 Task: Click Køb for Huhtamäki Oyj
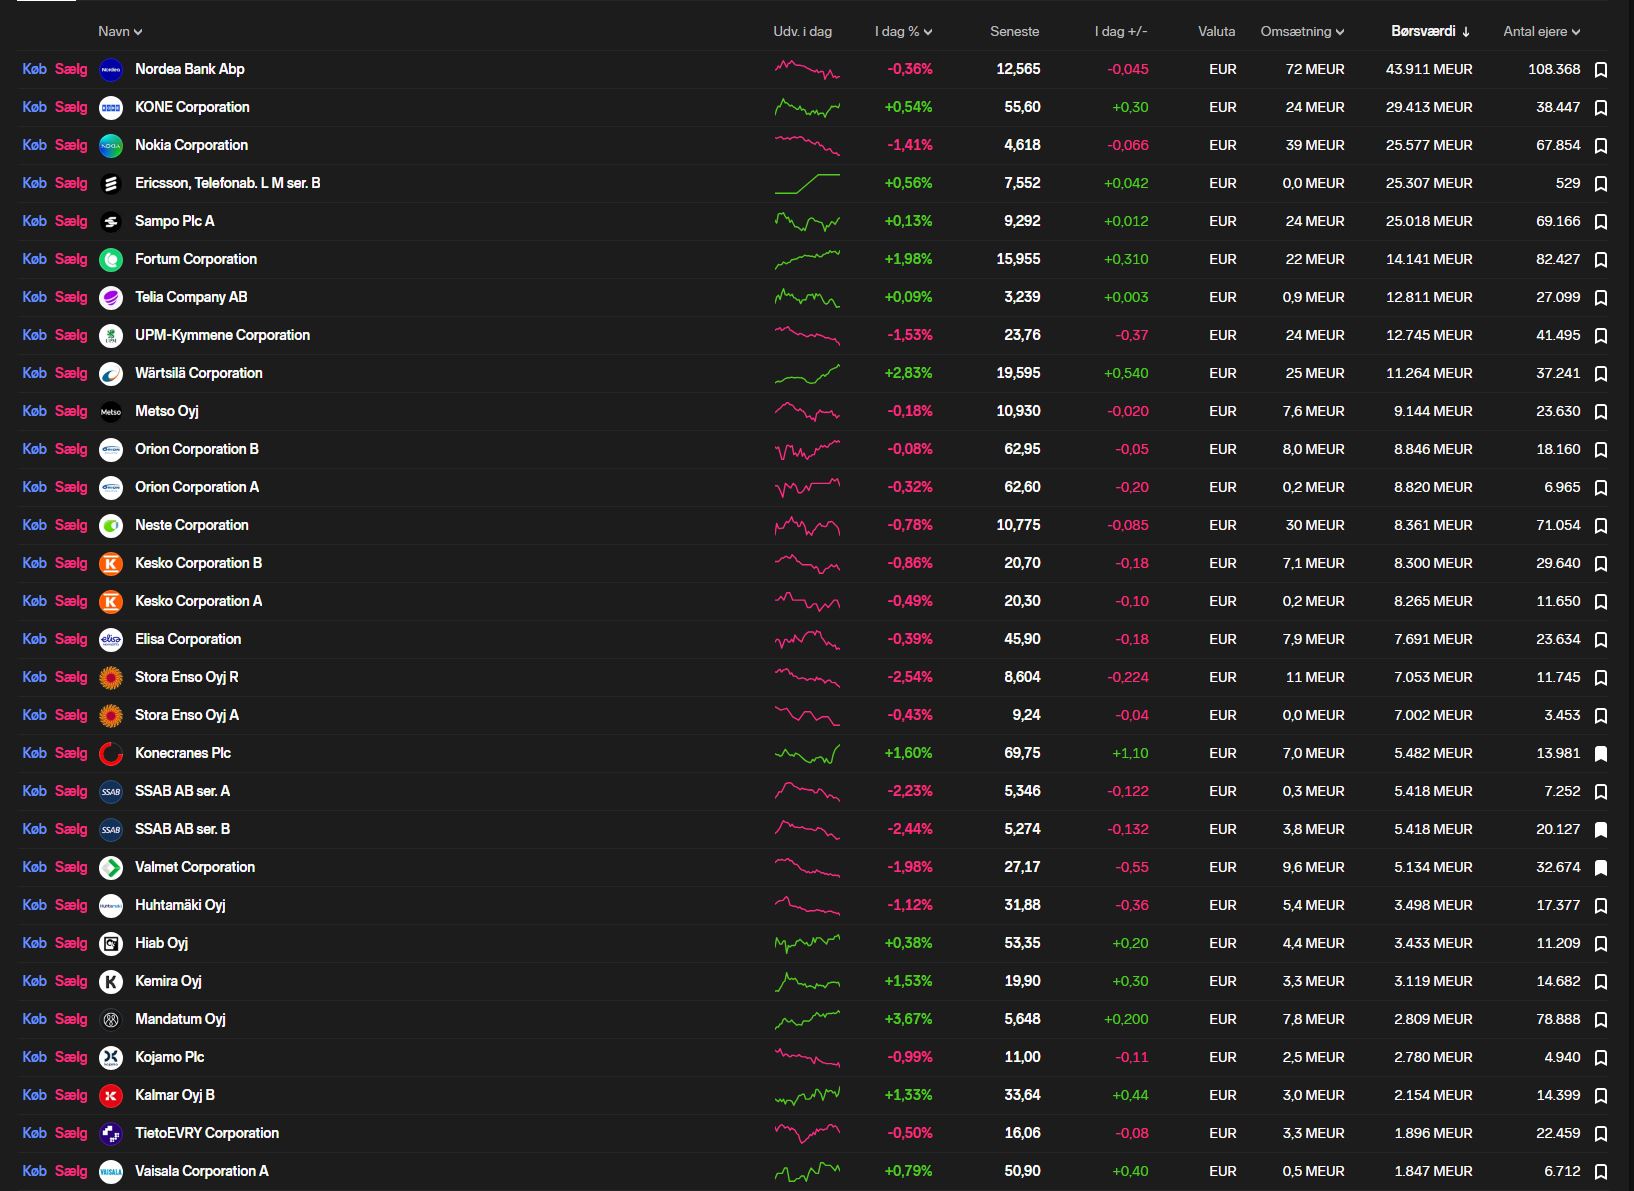[34, 905]
